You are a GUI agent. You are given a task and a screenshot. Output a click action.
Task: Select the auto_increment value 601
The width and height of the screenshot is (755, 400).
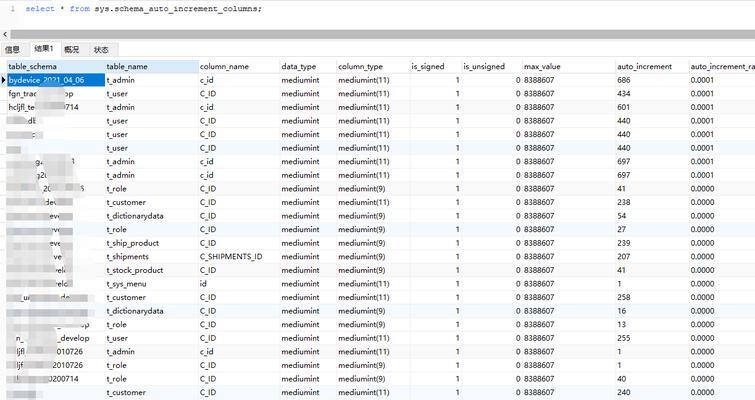tap(624, 107)
